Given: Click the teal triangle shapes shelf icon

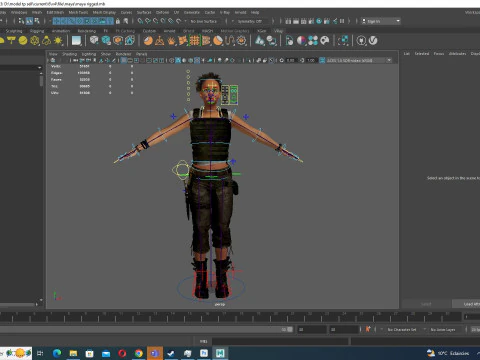Looking at the screenshot, I should pos(260,41).
